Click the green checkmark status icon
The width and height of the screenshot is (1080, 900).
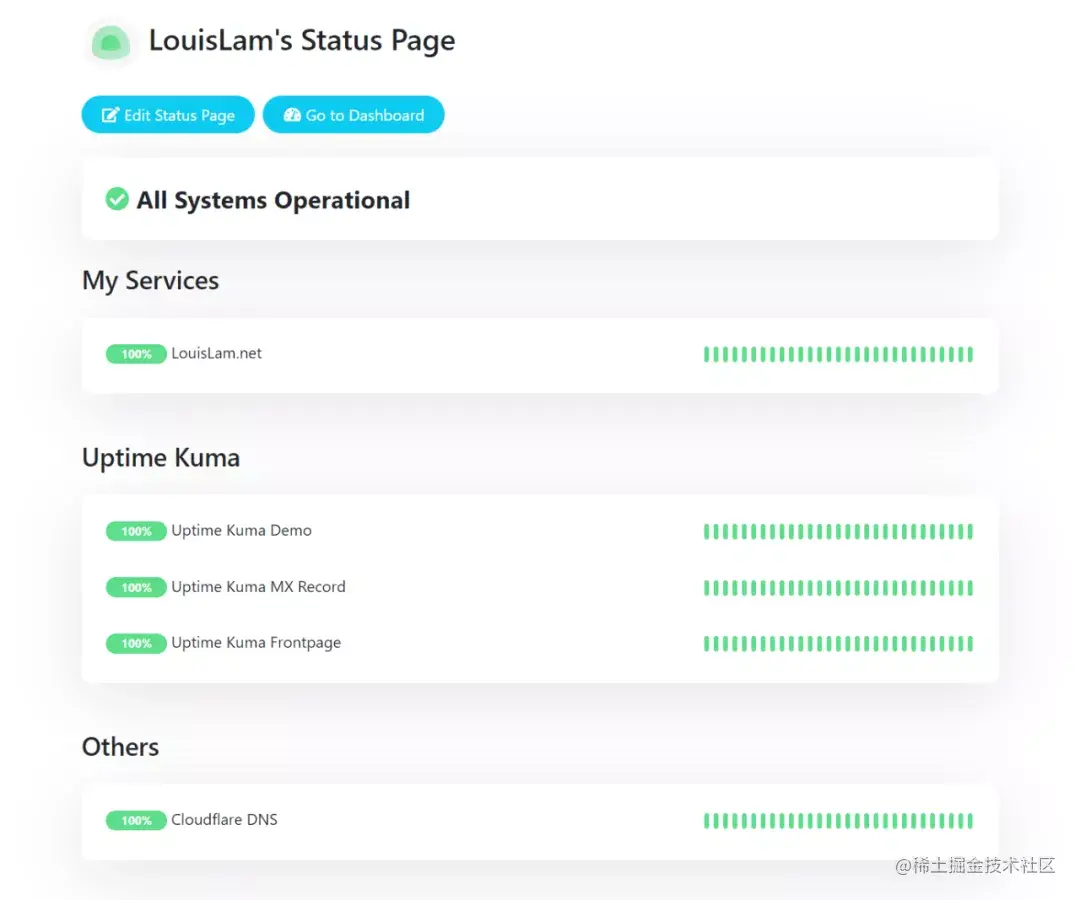pyautogui.click(x=117, y=199)
